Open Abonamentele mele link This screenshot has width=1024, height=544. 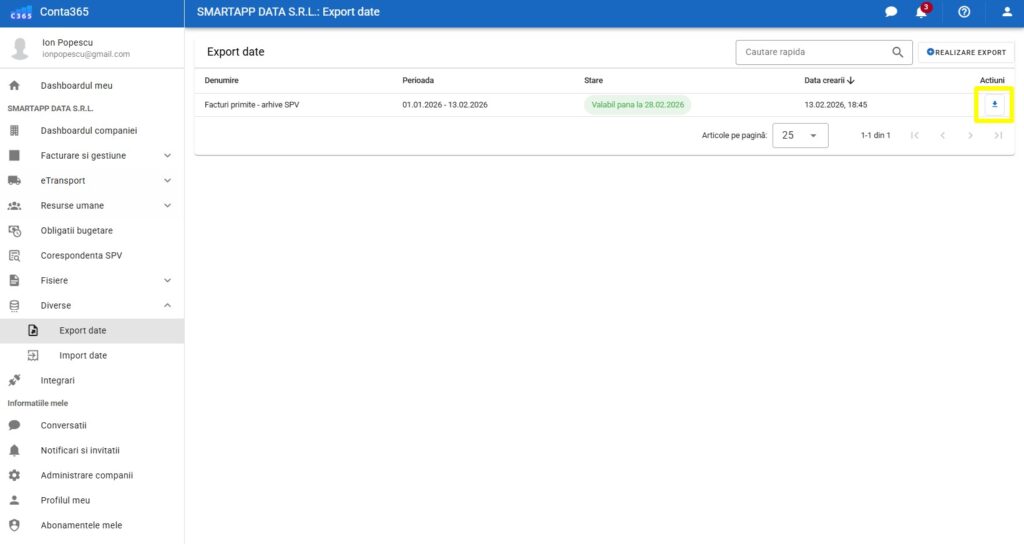click(81, 525)
